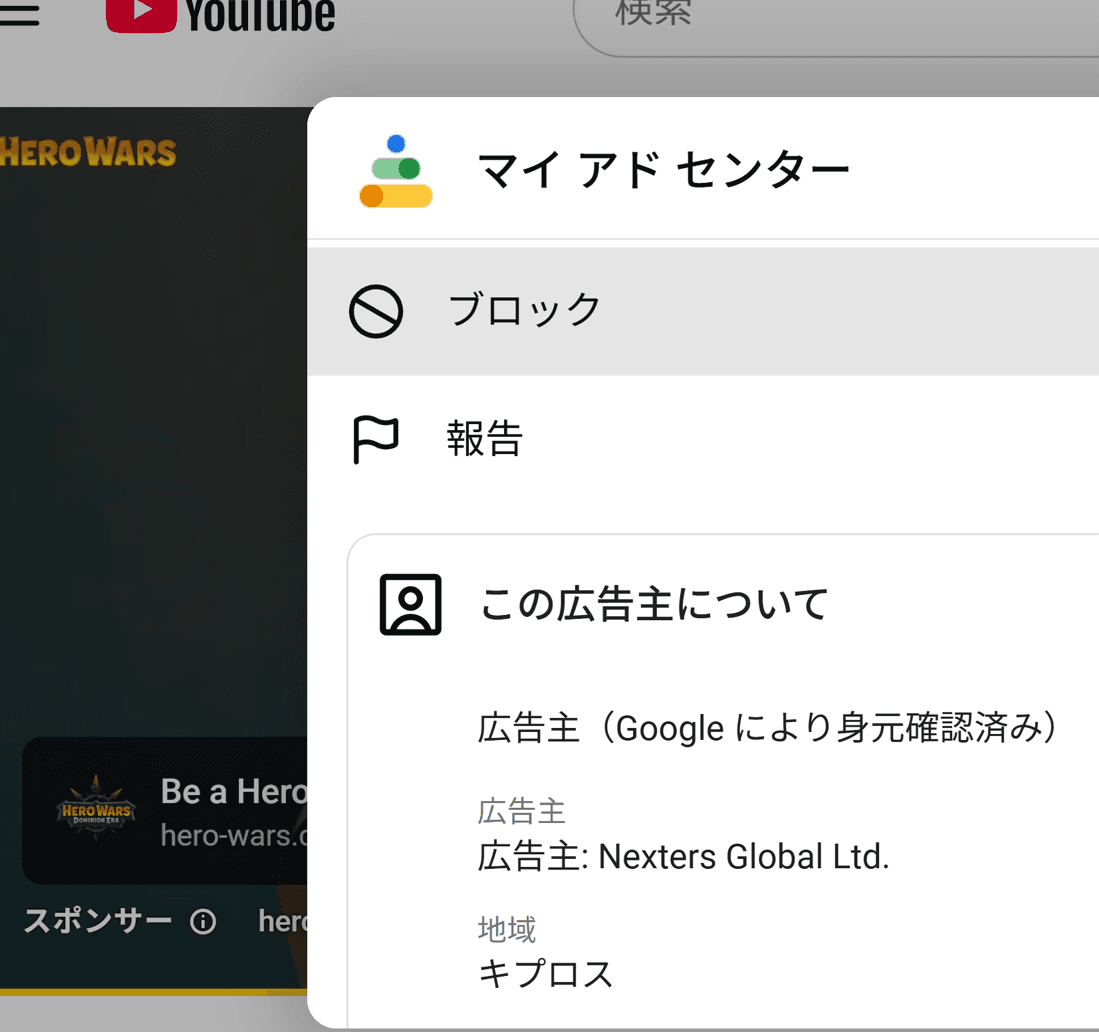Click the Google により身元確認済み text
Image resolution: width=1099 pixels, height=1032 pixels.
click(x=828, y=728)
